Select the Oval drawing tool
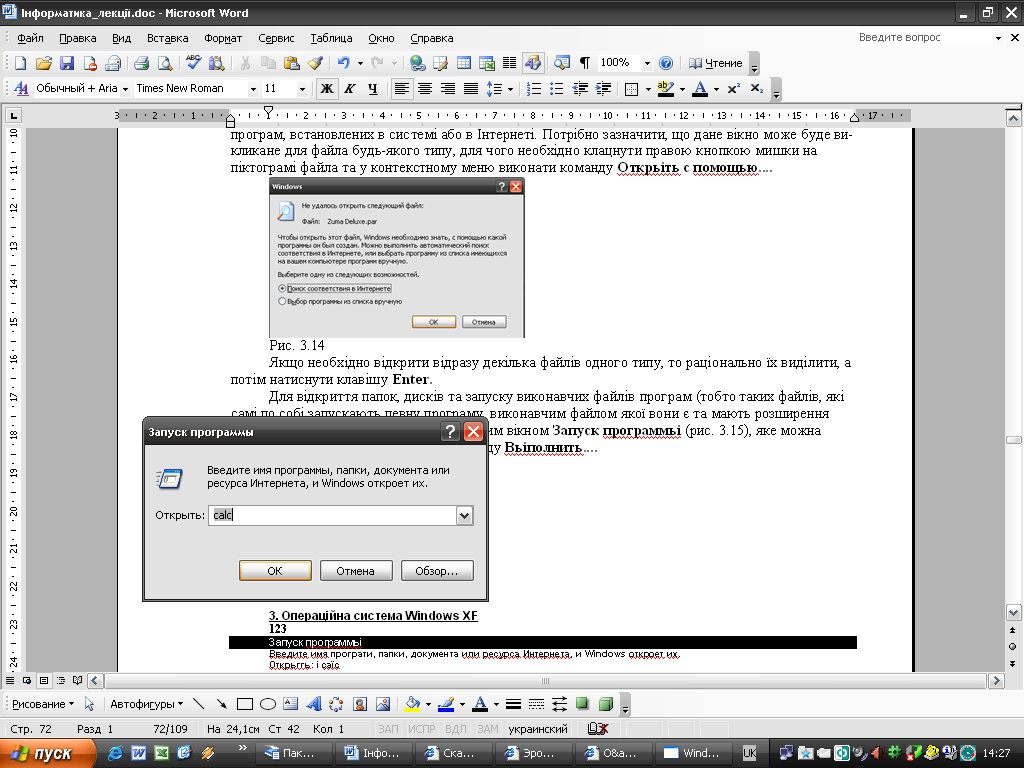 click(x=268, y=704)
